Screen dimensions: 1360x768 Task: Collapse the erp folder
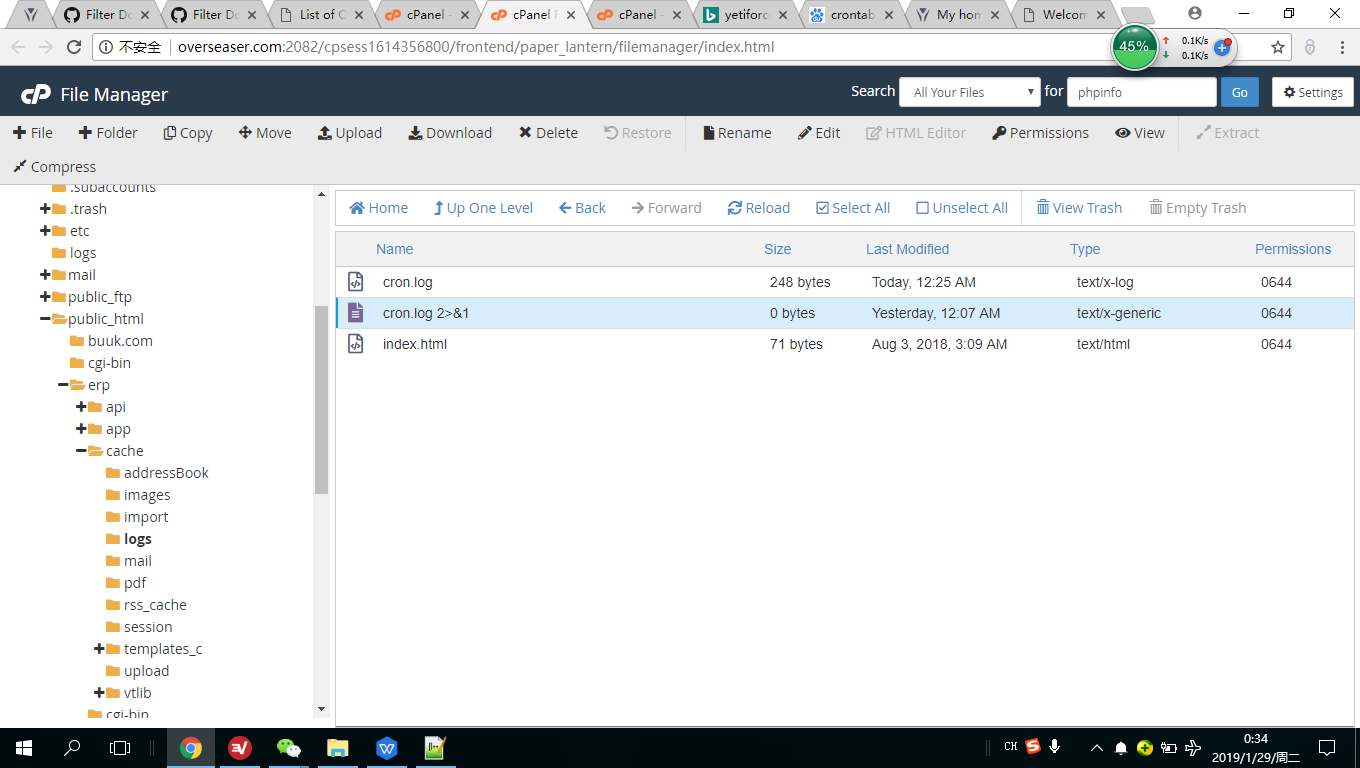pyautogui.click(x=63, y=385)
